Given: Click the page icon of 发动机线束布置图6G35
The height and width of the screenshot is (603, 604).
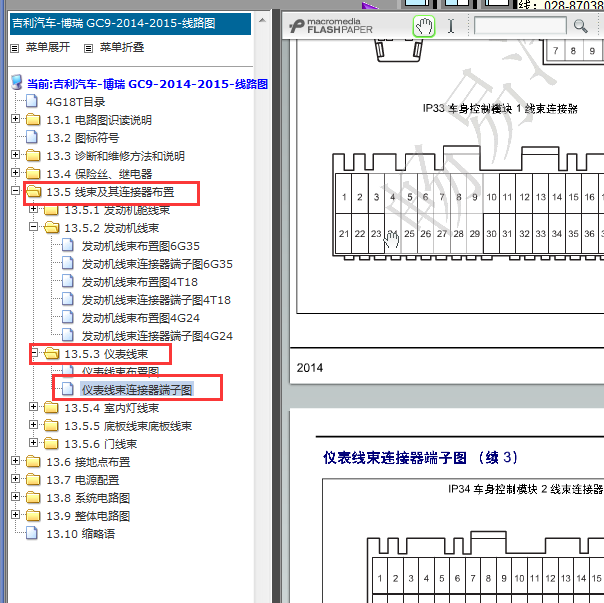Looking at the screenshot, I should (x=68, y=245).
